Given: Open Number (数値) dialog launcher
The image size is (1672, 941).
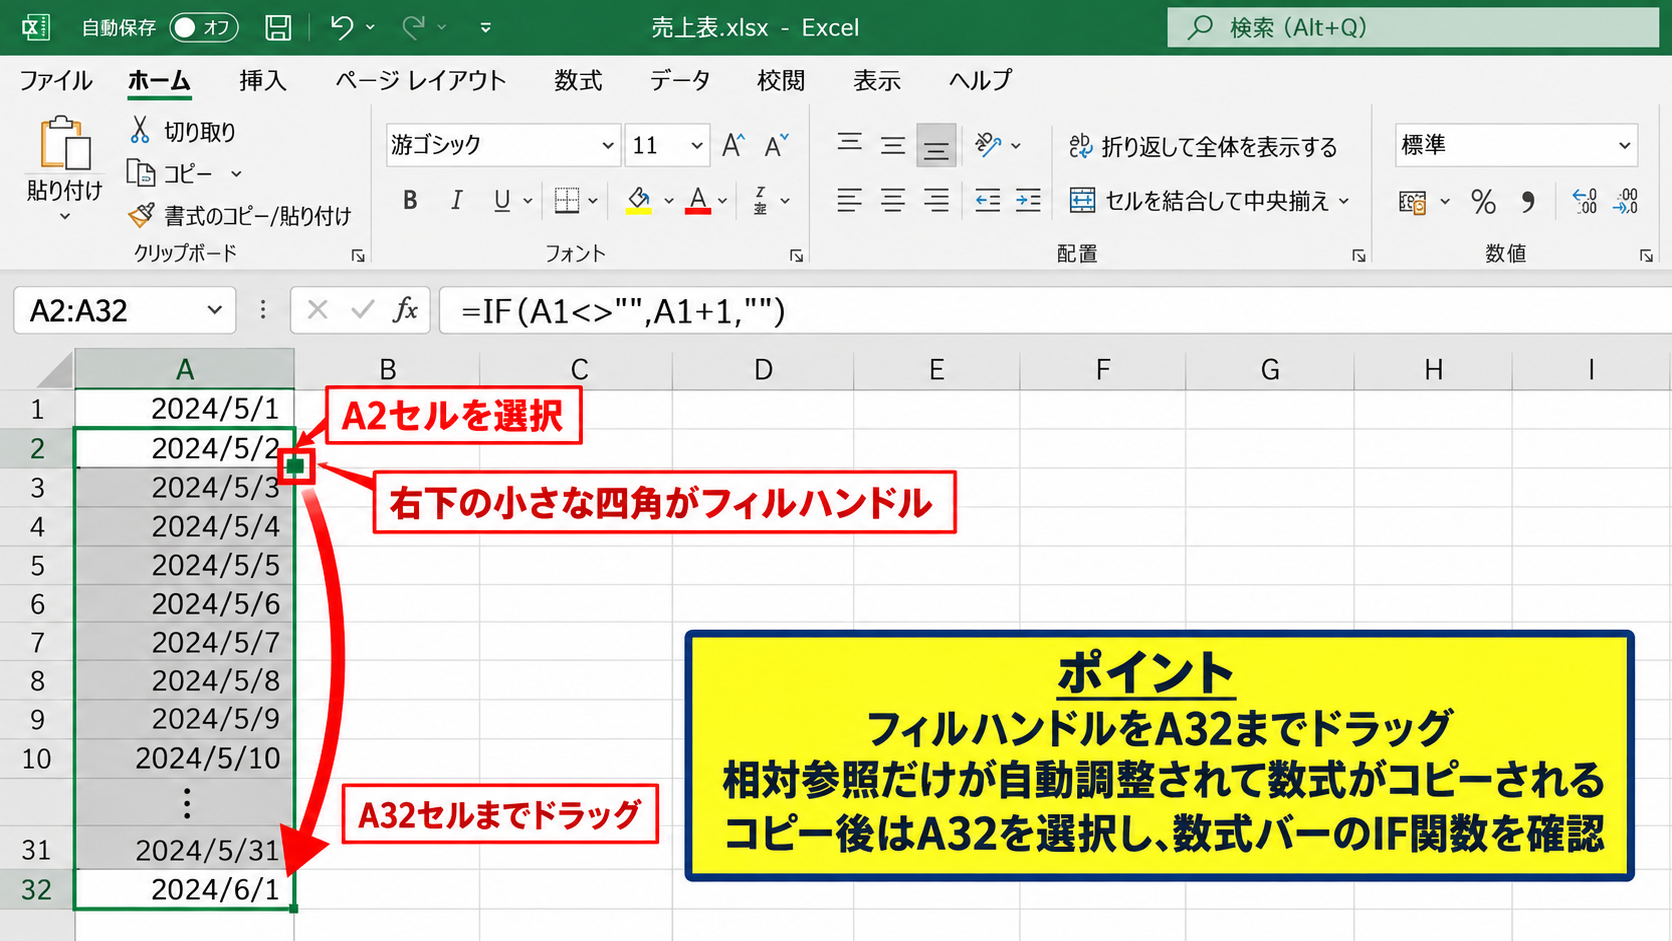Looking at the screenshot, I should [x=1645, y=256].
